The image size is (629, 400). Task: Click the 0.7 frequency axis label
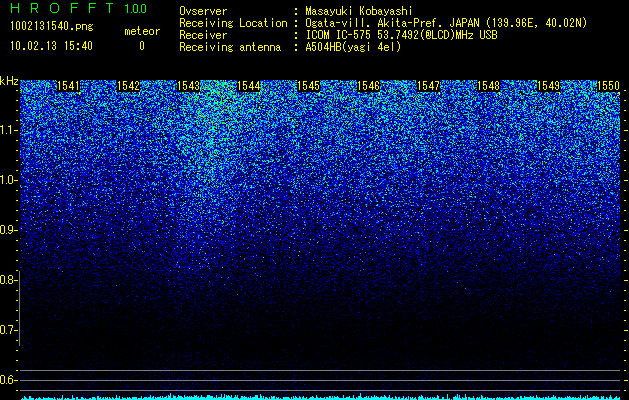[8, 330]
